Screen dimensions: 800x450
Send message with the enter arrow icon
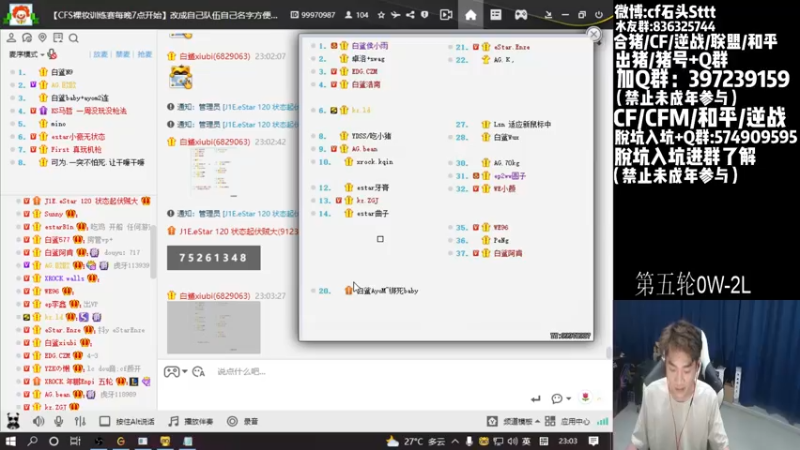tap(535, 398)
